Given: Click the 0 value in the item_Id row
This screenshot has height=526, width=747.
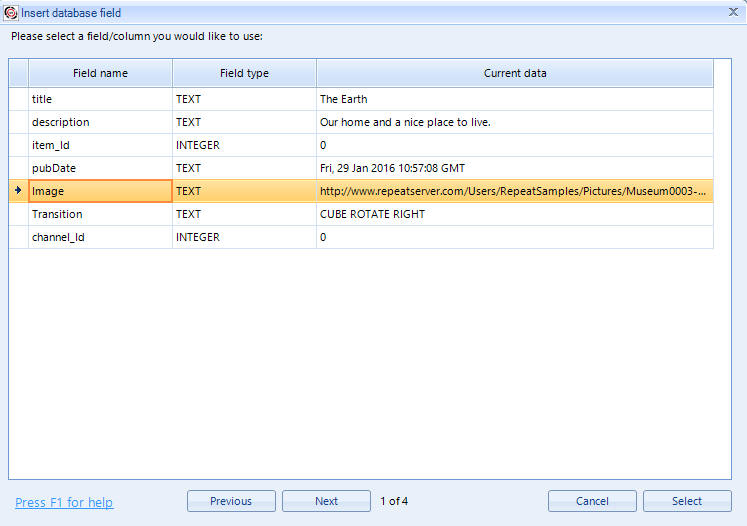Looking at the screenshot, I should tap(515, 145).
